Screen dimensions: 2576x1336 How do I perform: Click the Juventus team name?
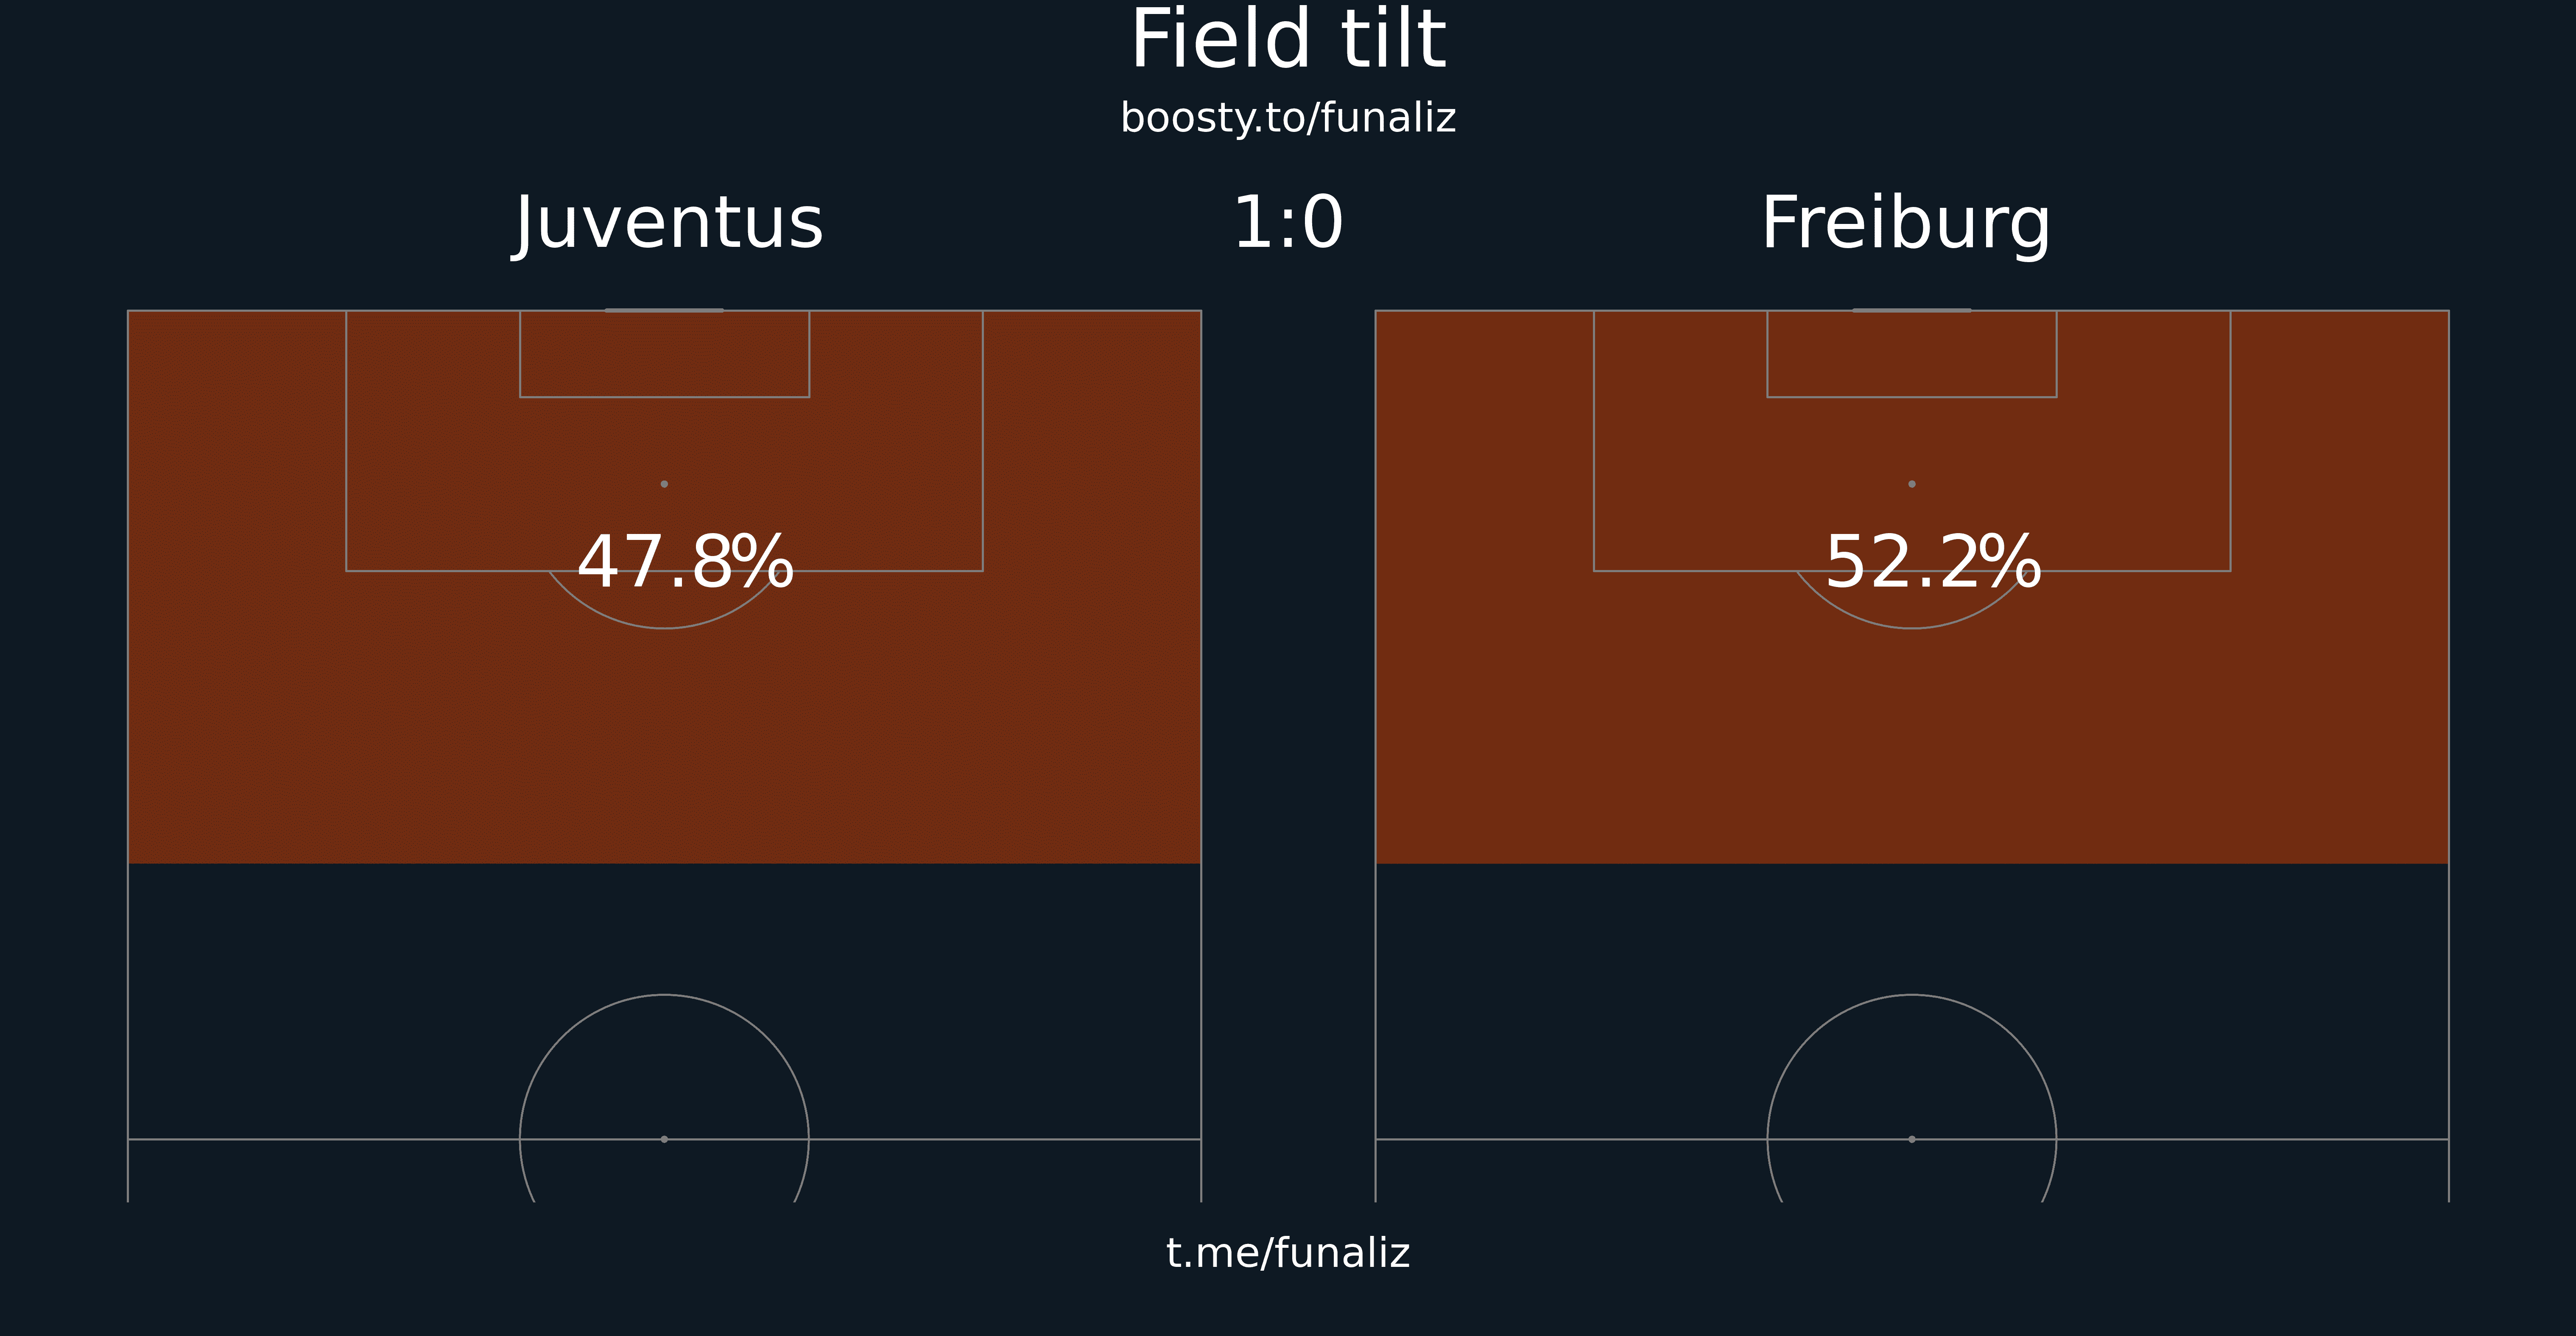coord(668,224)
